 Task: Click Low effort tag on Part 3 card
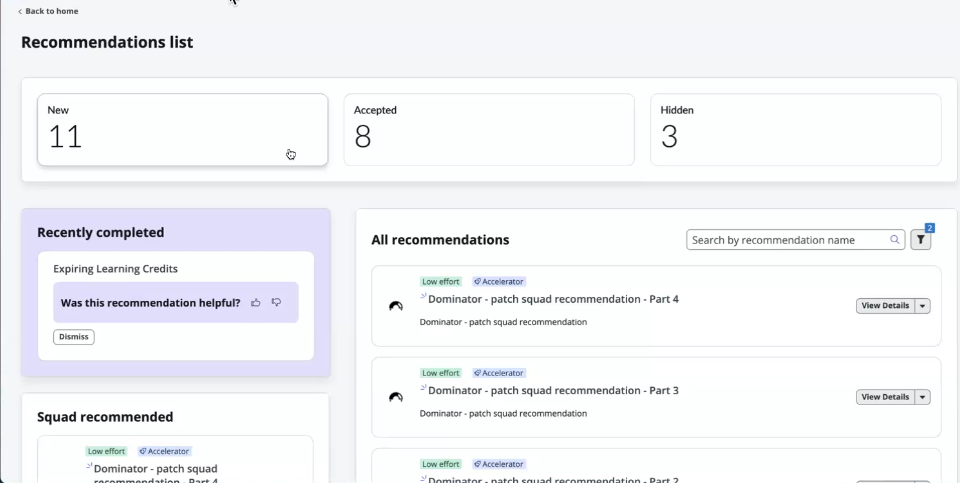tap(440, 373)
